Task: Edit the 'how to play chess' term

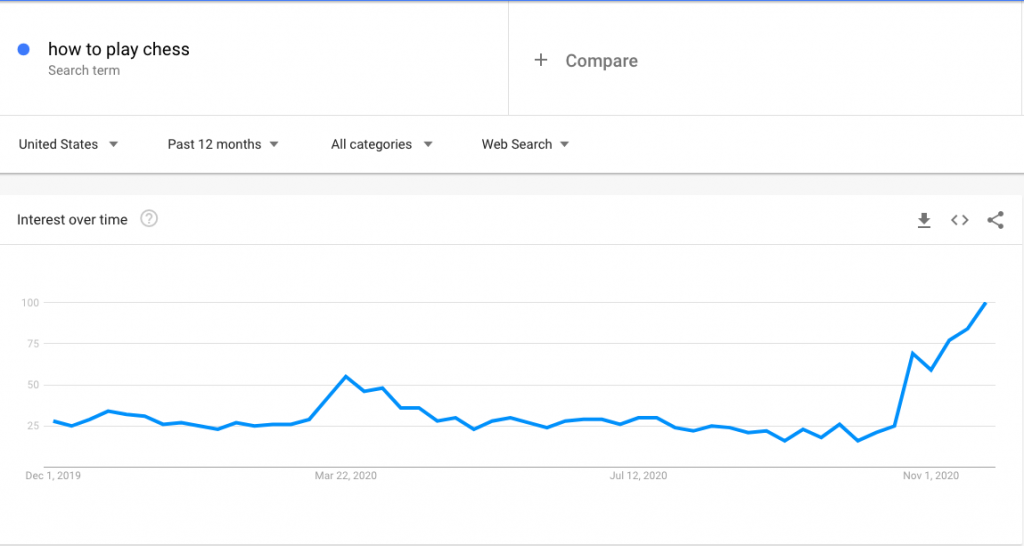Action: [x=119, y=49]
